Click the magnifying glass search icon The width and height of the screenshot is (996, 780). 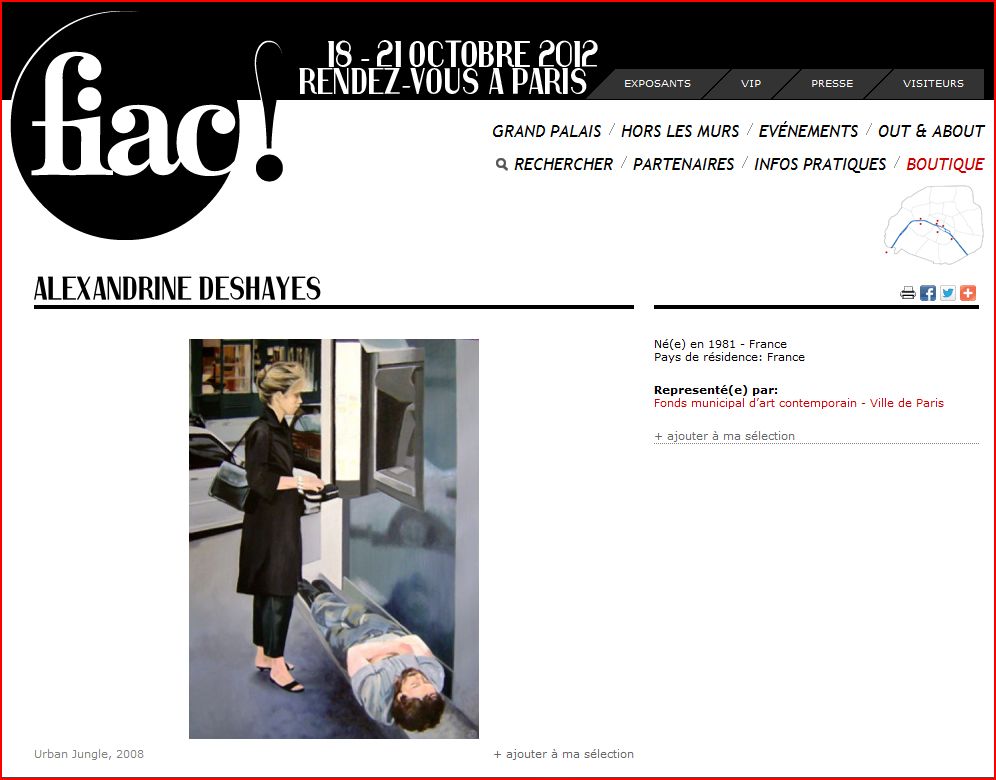[x=502, y=164]
